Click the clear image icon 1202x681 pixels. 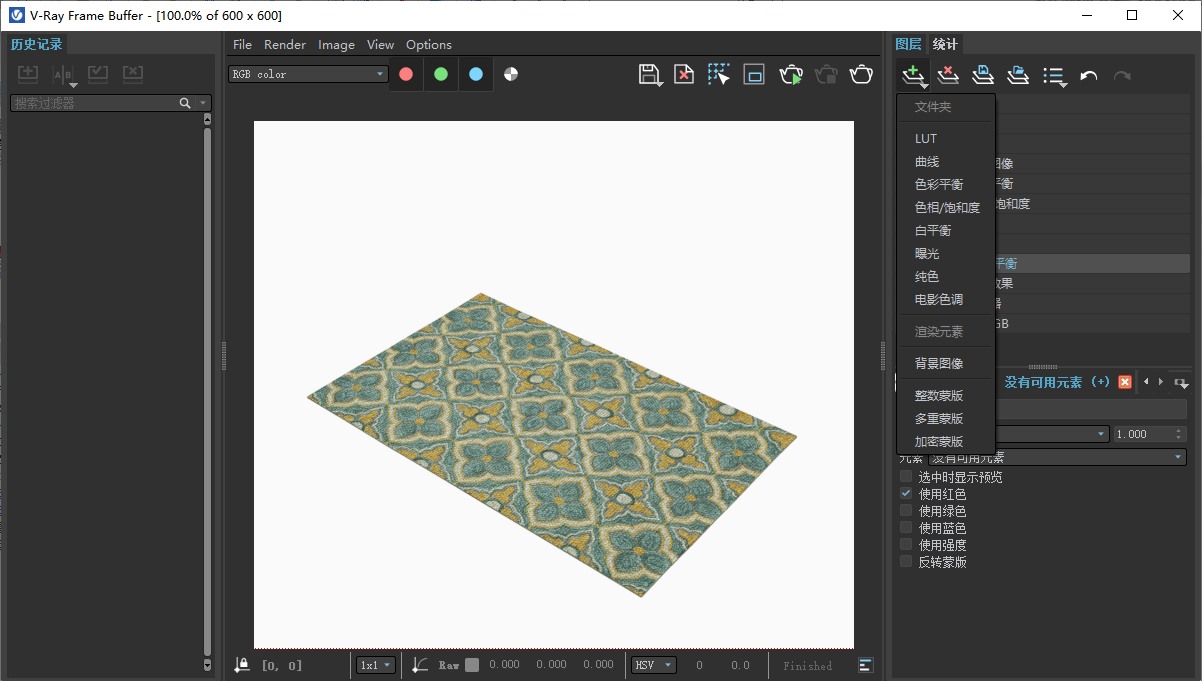click(684, 74)
